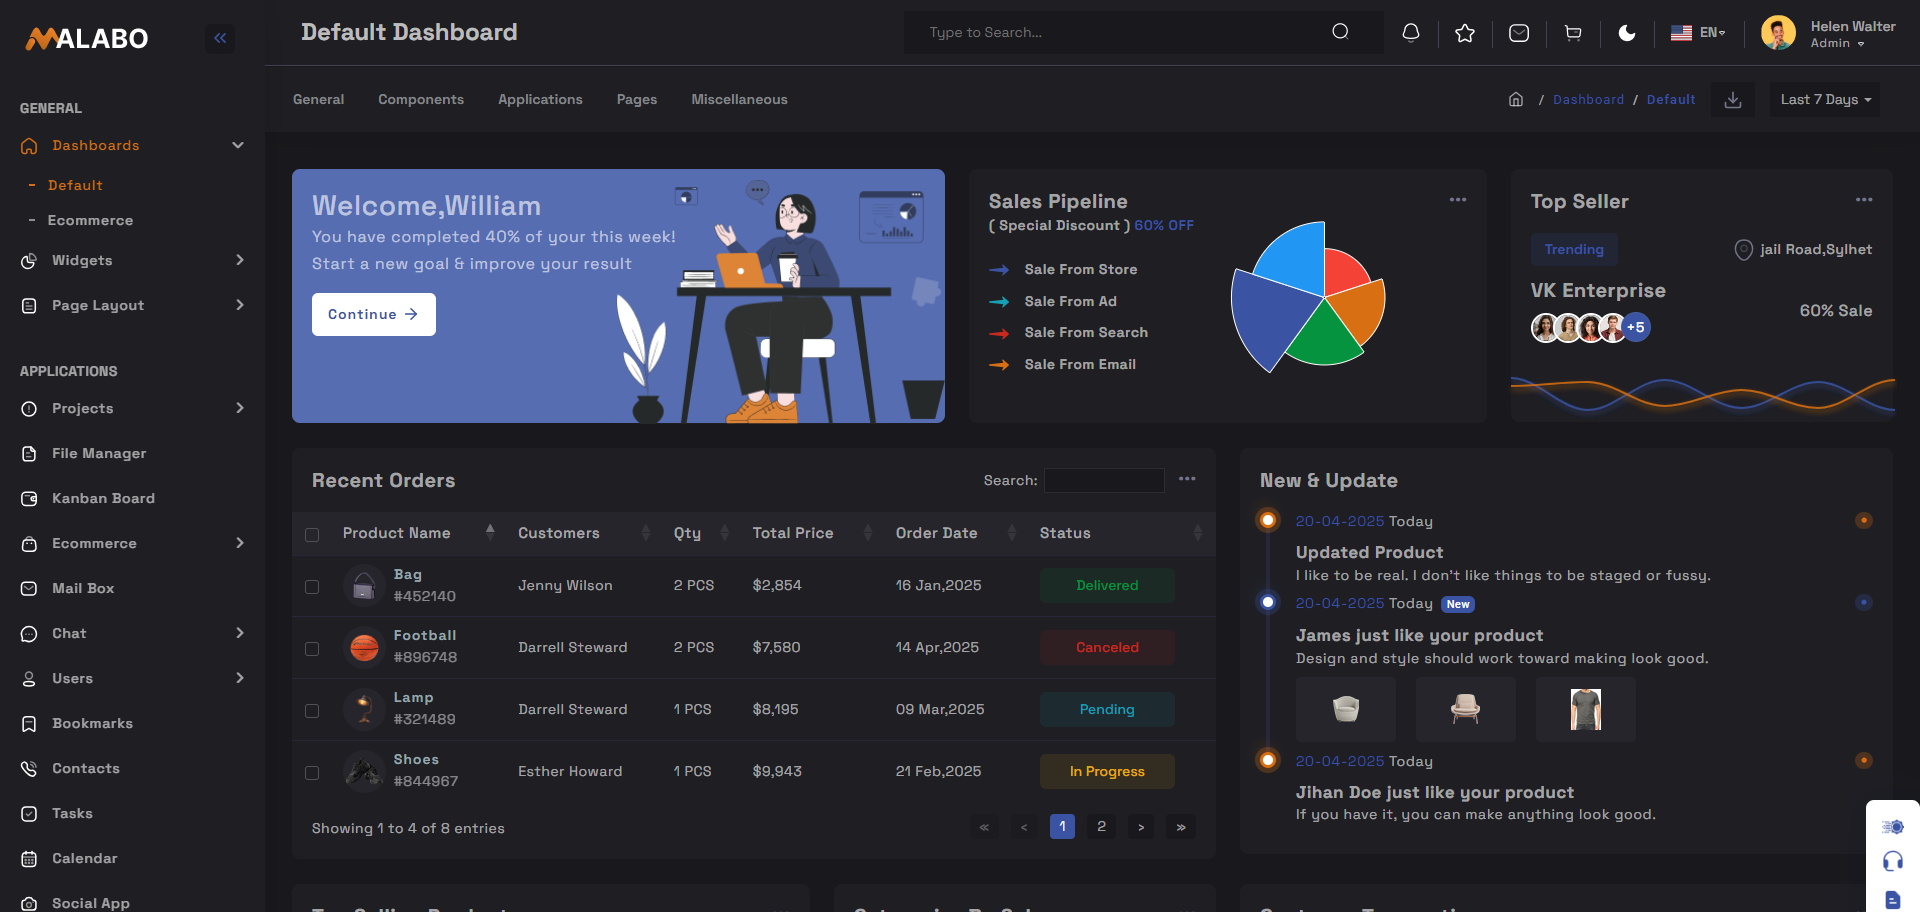Check the Football order checkbox
Viewport: 1920px width, 912px height.
click(x=312, y=649)
